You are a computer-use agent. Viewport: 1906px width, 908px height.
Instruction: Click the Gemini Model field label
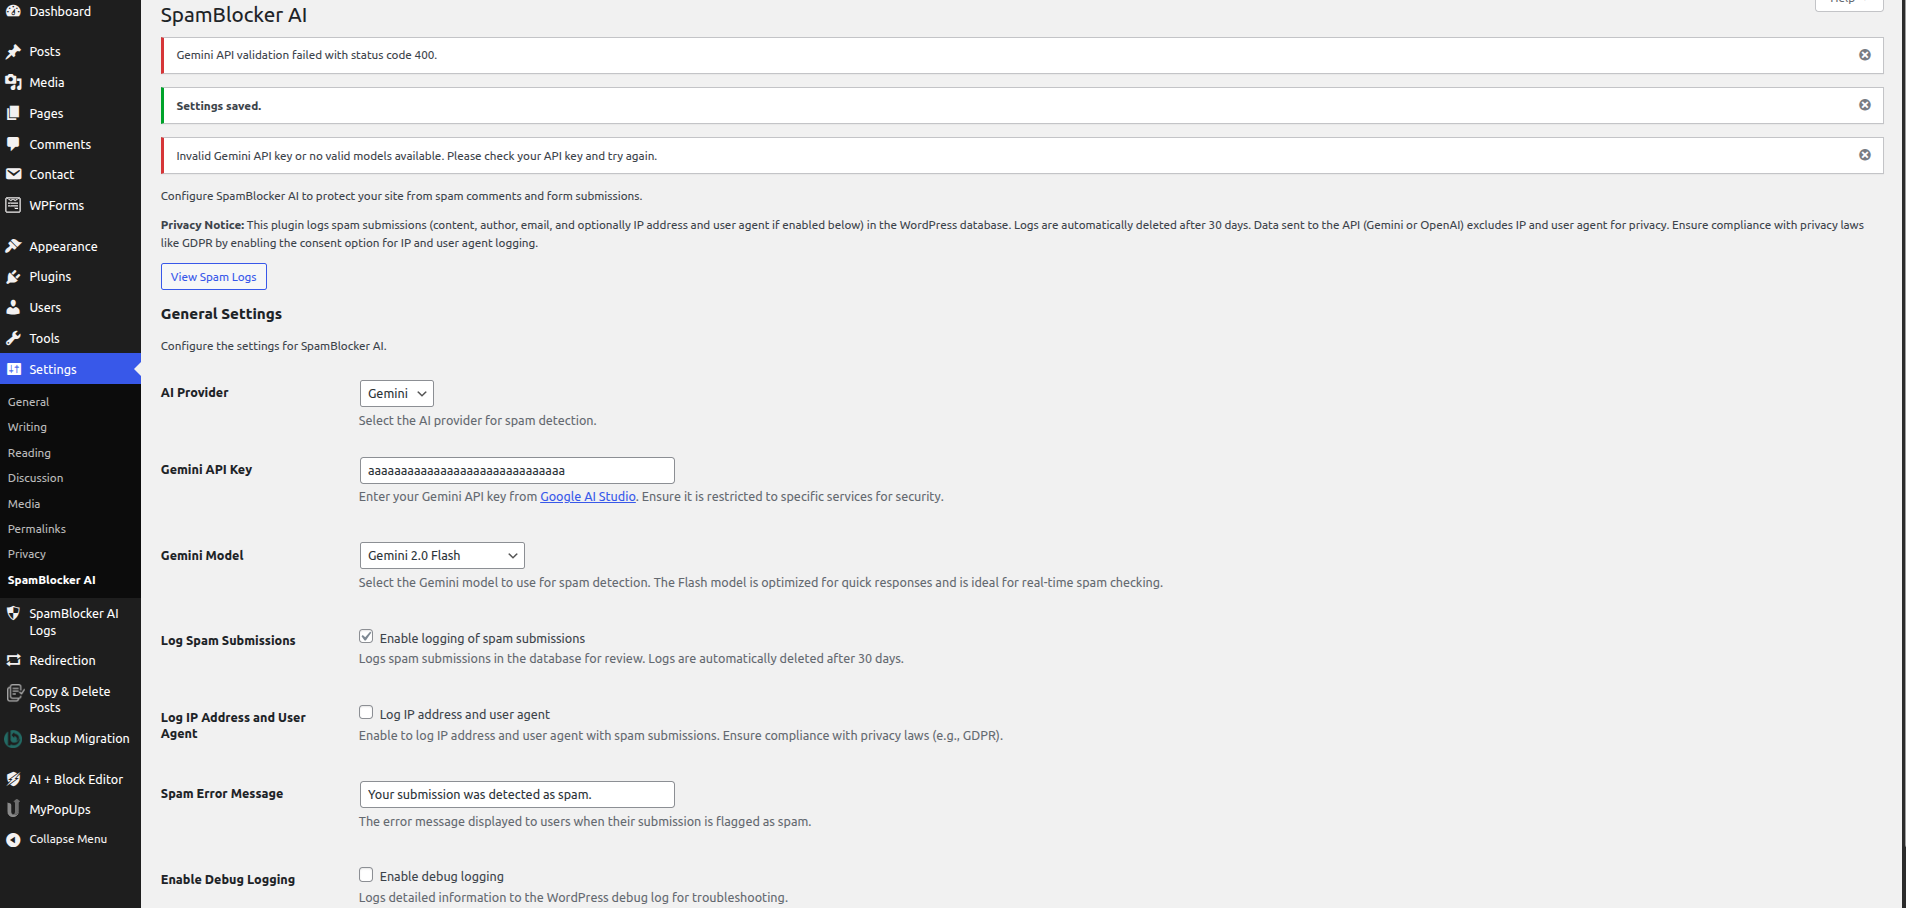[x=202, y=556]
